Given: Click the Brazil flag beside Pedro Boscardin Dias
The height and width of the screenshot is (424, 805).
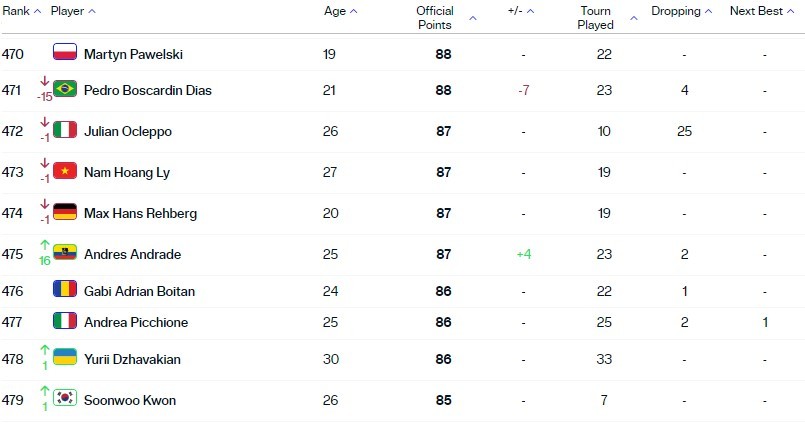Looking at the screenshot, I should click(65, 88).
